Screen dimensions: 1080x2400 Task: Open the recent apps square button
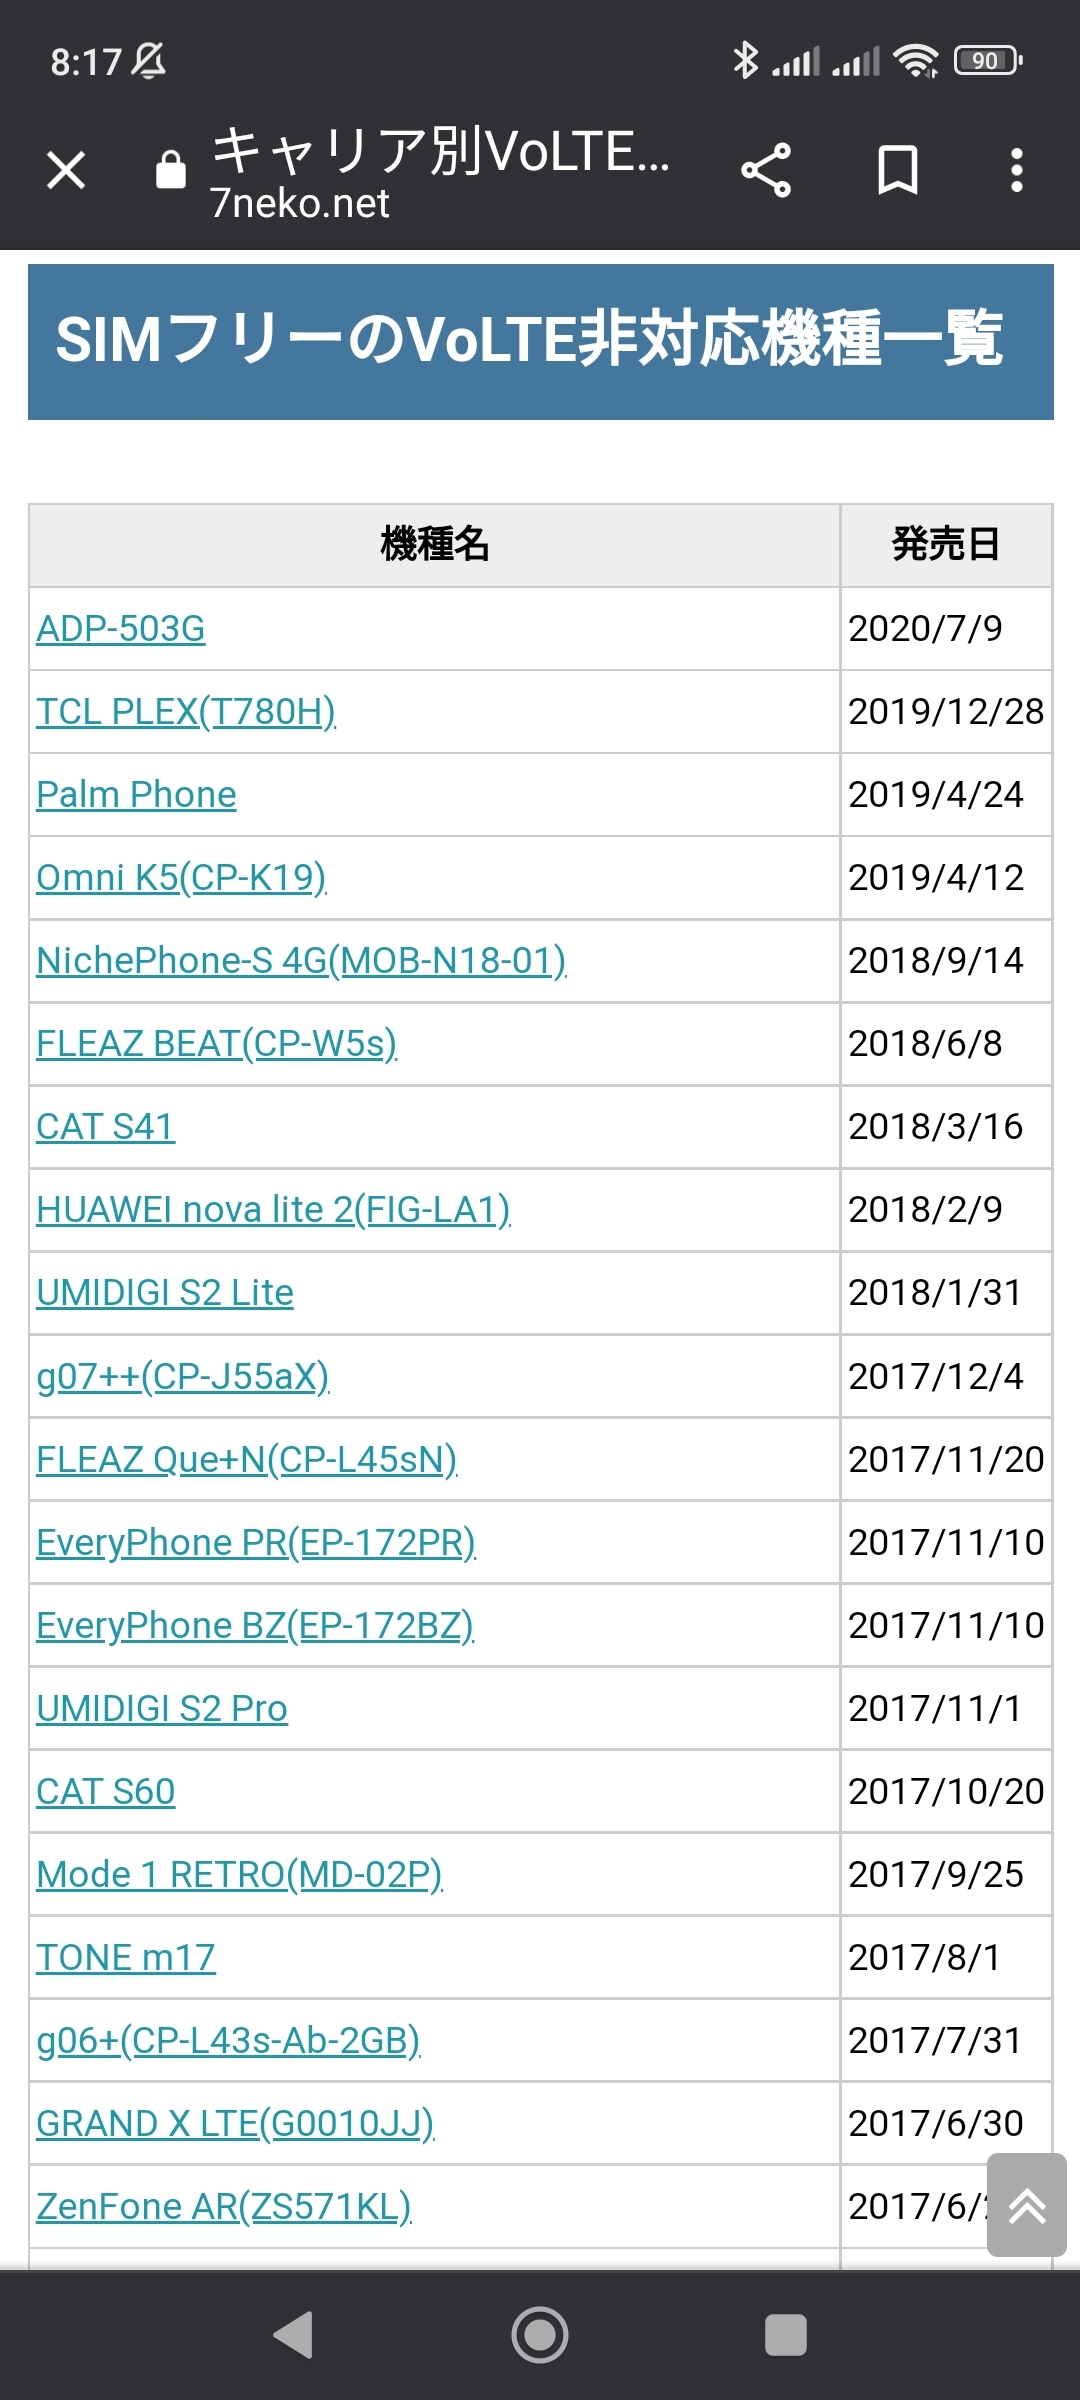click(x=785, y=2336)
